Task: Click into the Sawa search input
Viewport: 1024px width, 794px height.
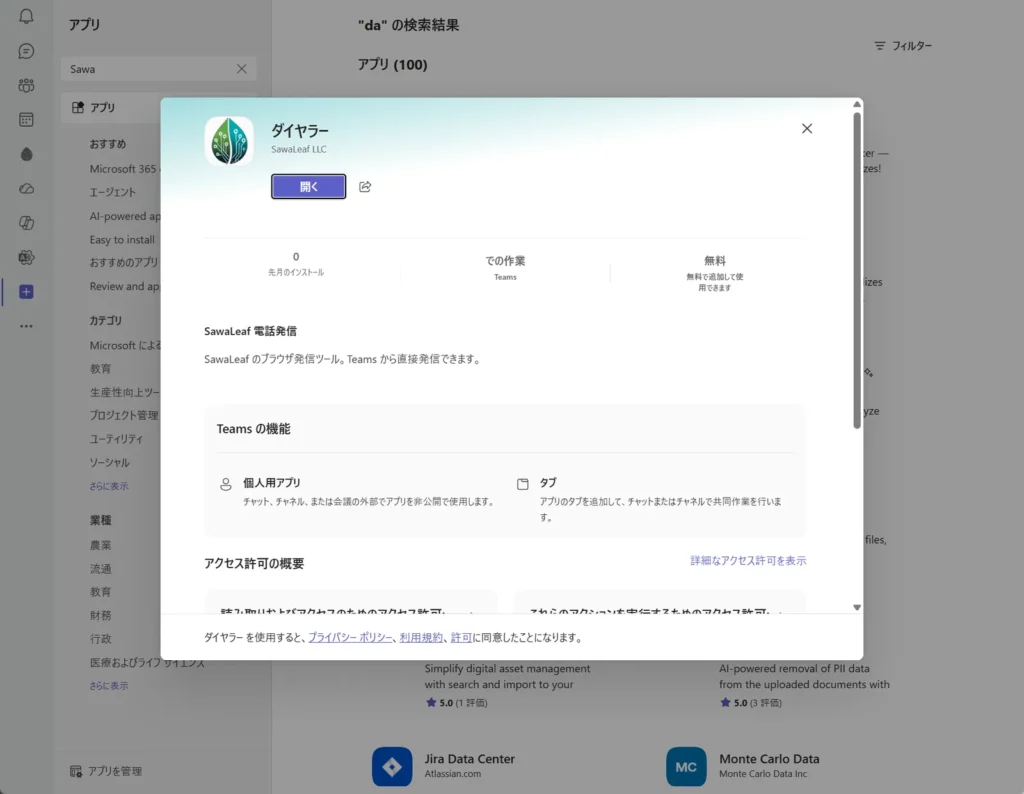Action: pyautogui.click(x=150, y=69)
